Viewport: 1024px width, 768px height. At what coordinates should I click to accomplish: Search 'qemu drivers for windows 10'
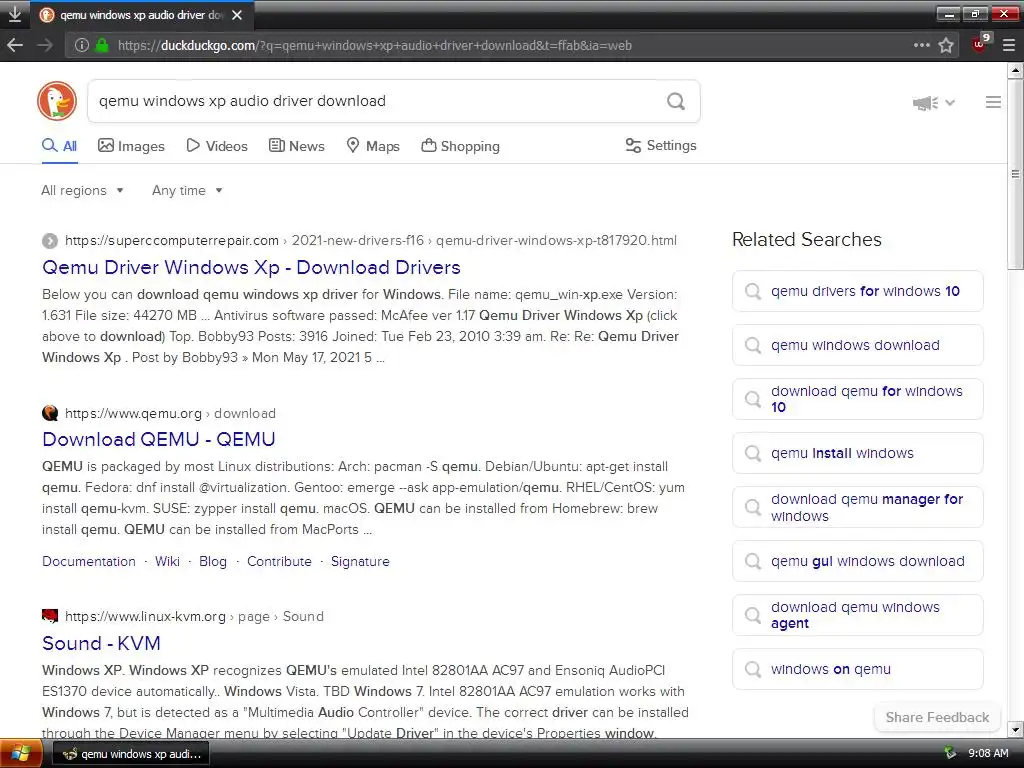point(857,291)
